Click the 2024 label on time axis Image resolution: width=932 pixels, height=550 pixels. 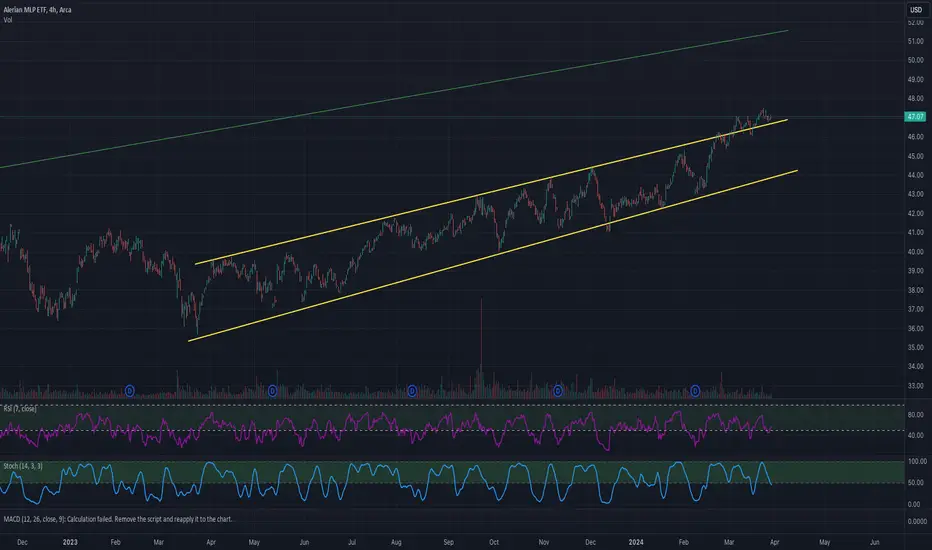[x=636, y=542]
